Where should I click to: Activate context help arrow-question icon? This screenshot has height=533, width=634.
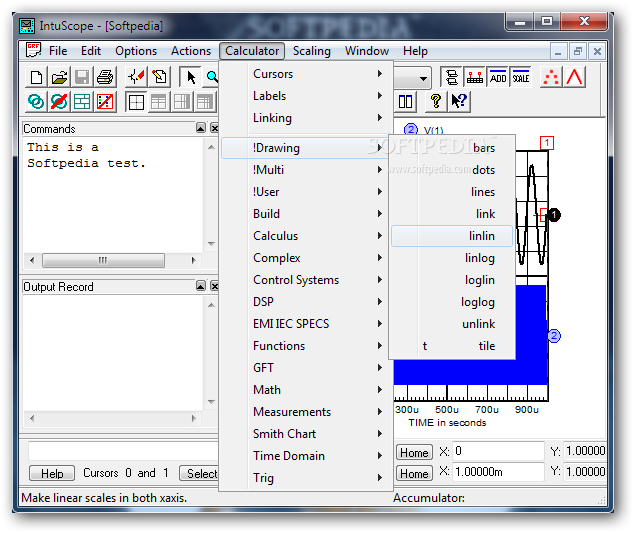pyautogui.click(x=459, y=102)
